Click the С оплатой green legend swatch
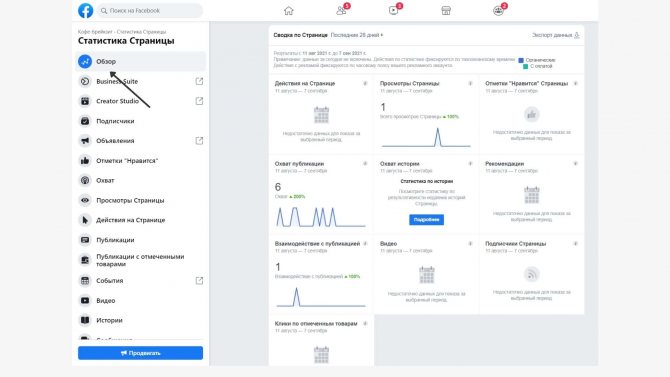670x377 pixels. [525, 66]
